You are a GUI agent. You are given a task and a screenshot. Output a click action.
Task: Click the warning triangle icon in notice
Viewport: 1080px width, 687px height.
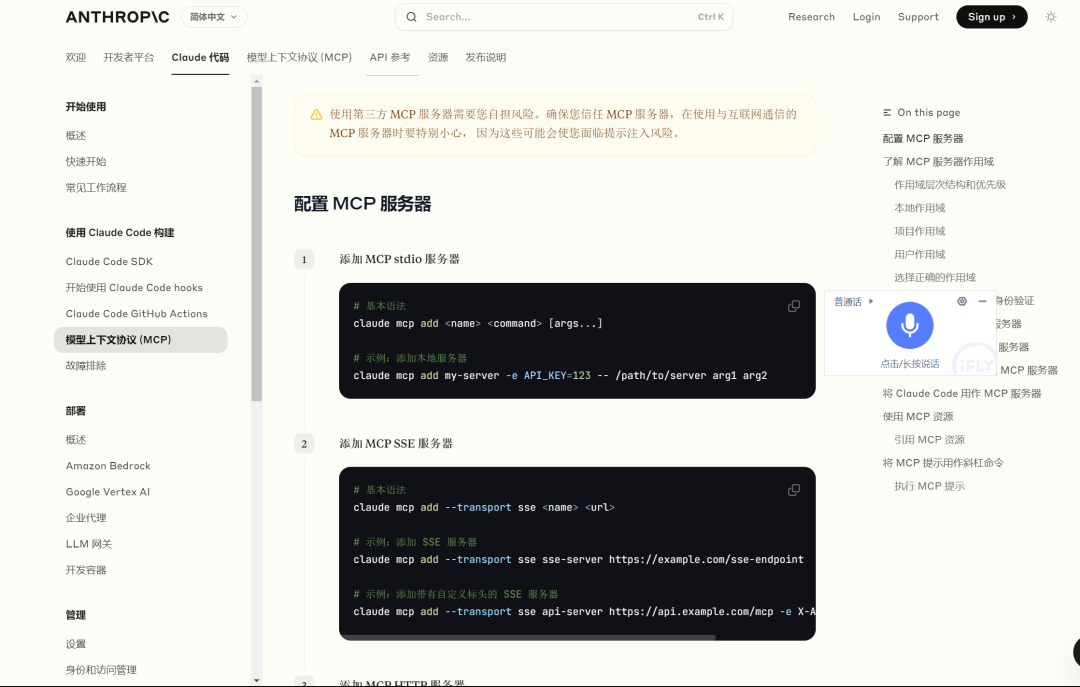click(316, 114)
